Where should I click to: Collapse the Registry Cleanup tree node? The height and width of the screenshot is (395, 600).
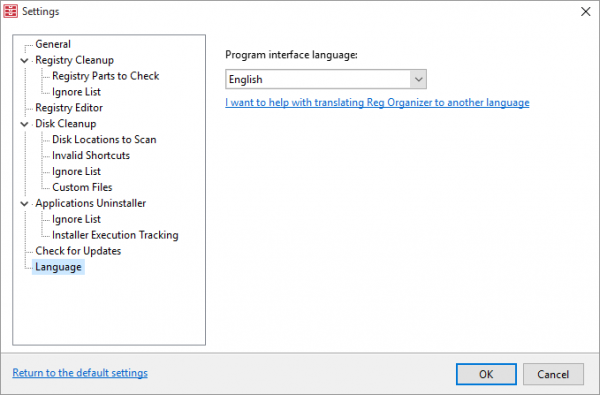[24, 60]
